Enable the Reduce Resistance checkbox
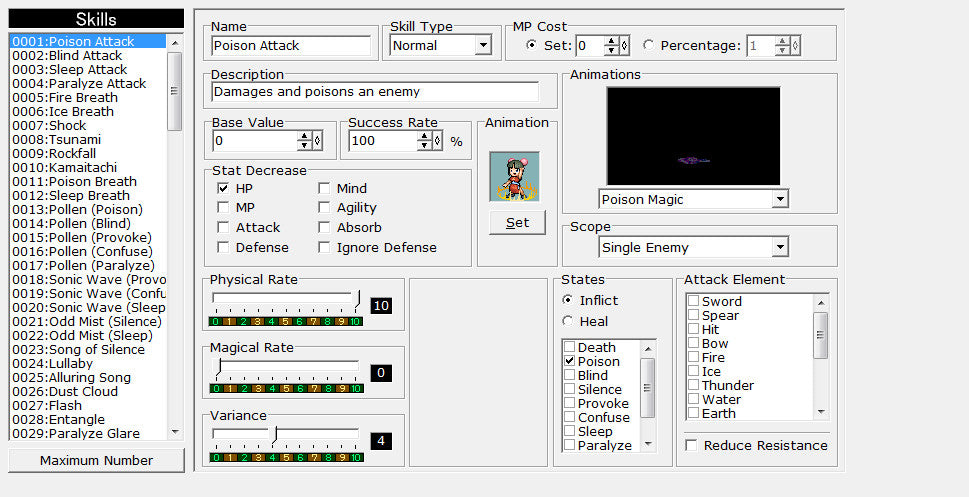The width and height of the screenshot is (969, 497). tap(692, 445)
